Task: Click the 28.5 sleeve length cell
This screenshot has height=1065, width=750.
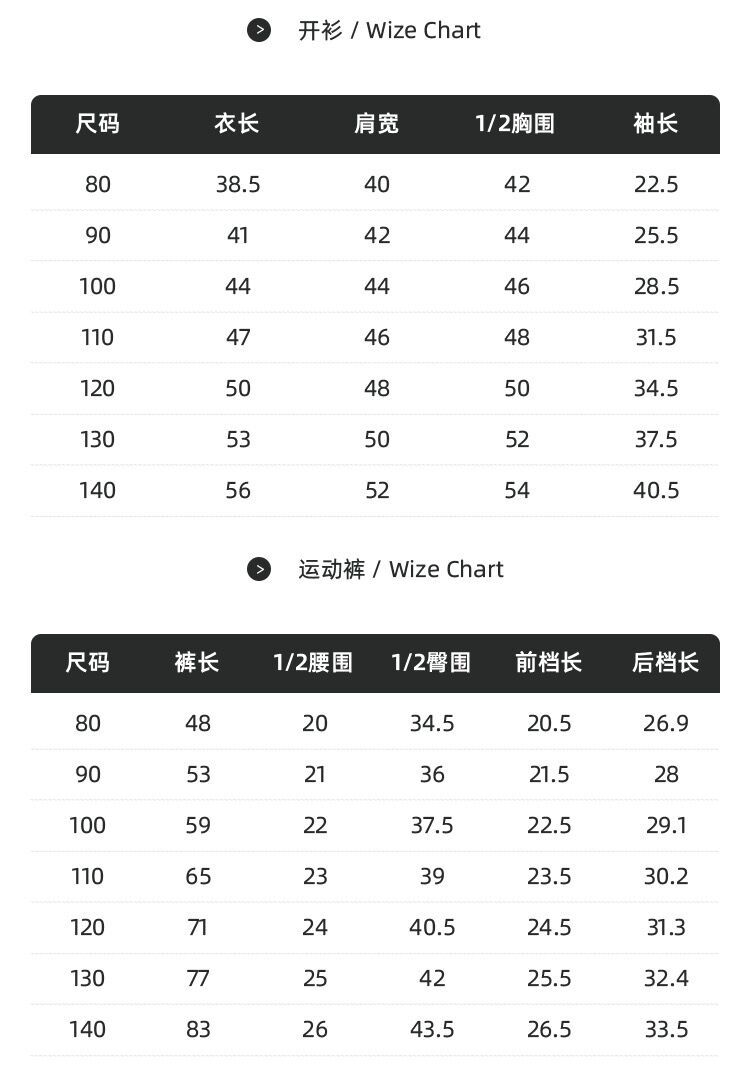Action: coord(656,286)
